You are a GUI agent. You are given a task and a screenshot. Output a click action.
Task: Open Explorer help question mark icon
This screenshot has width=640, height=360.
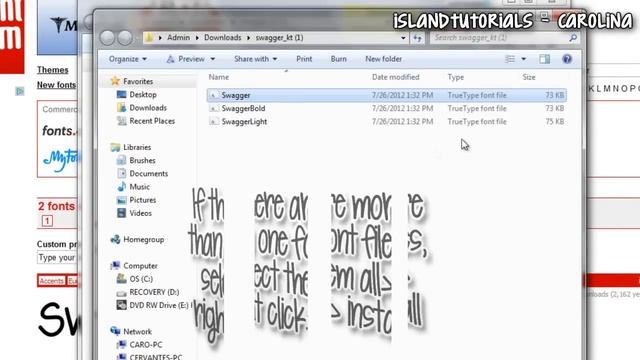567,59
